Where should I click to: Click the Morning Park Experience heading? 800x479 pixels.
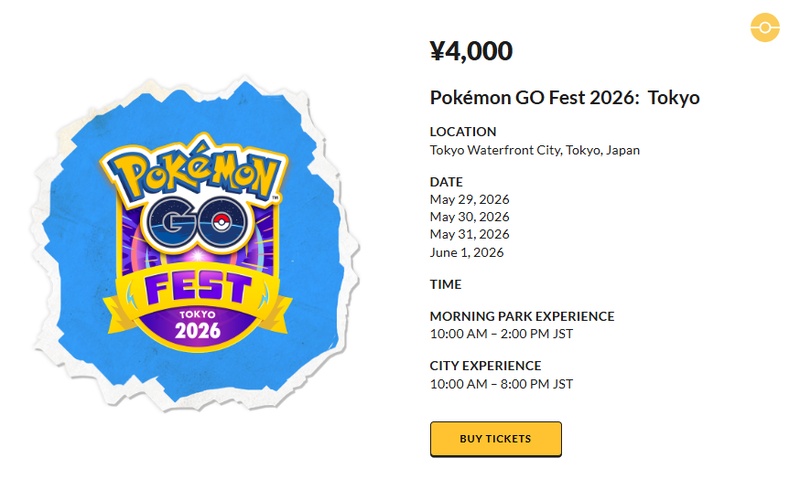click(x=522, y=316)
